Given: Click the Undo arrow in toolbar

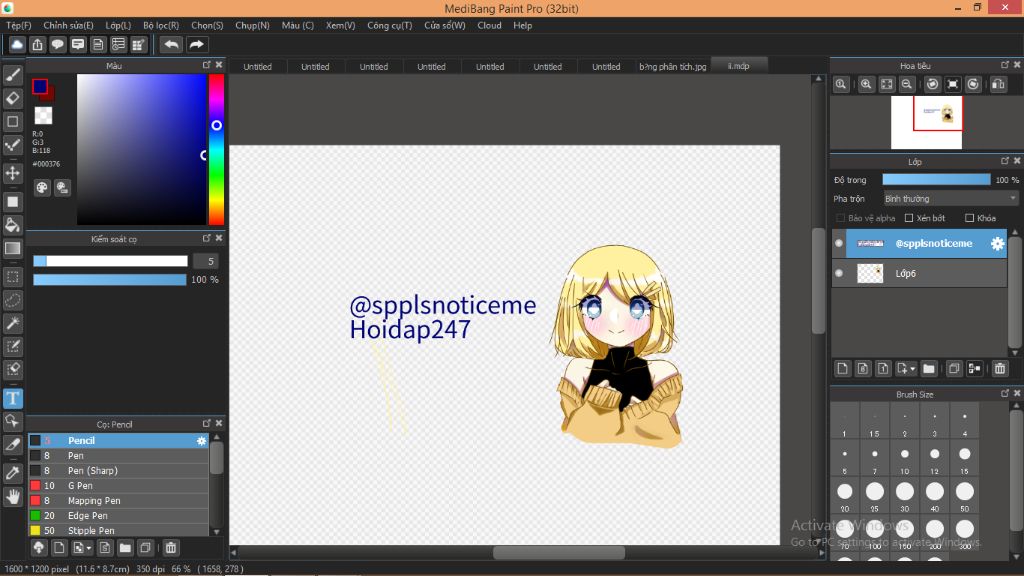Looking at the screenshot, I should point(171,44).
